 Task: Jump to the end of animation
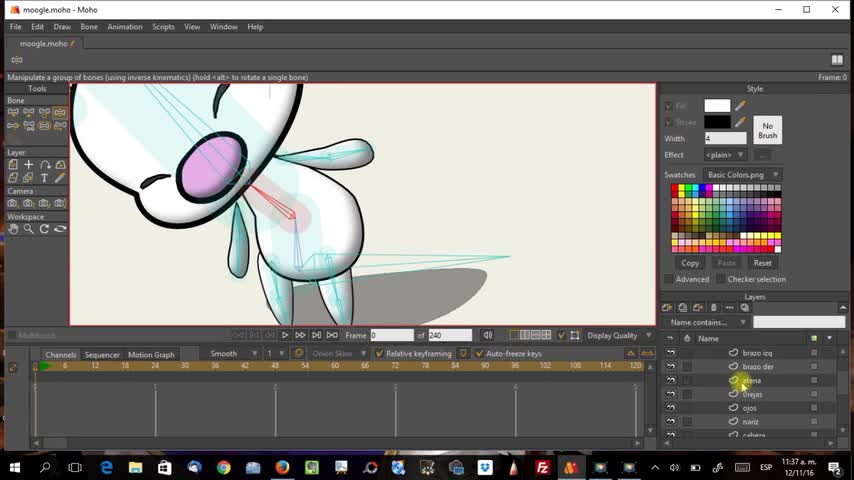pos(332,335)
